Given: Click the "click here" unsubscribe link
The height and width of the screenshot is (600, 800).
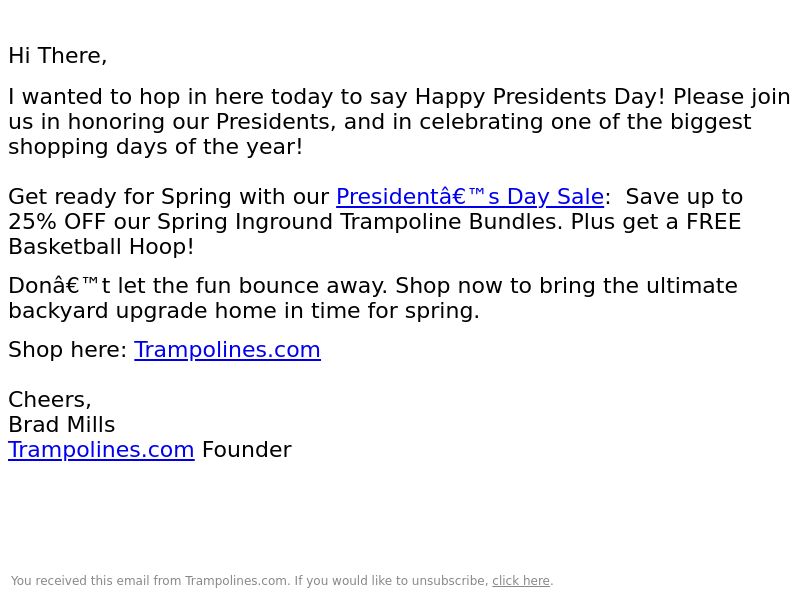Looking at the screenshot, I should 521,581.
